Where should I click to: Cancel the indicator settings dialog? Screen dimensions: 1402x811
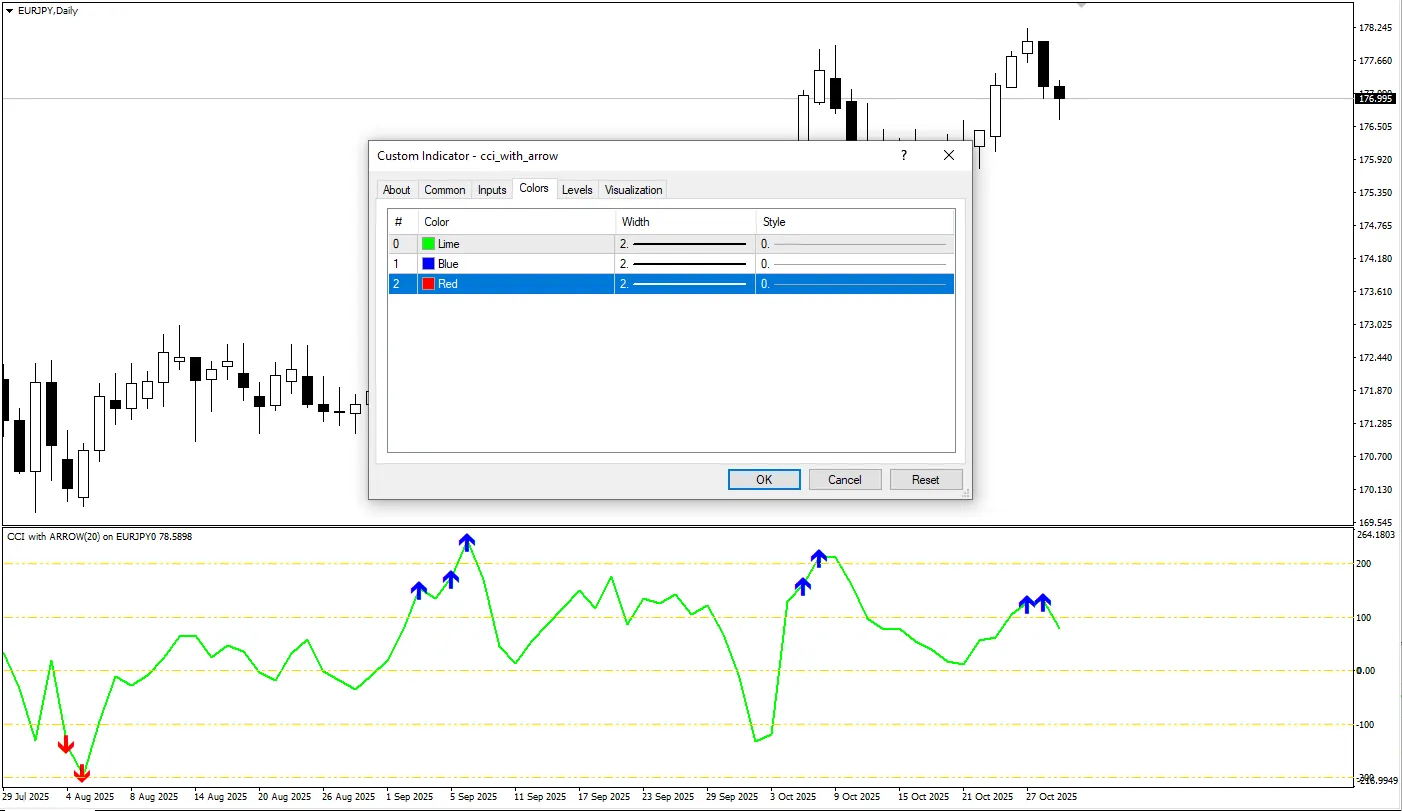[844, 480]
